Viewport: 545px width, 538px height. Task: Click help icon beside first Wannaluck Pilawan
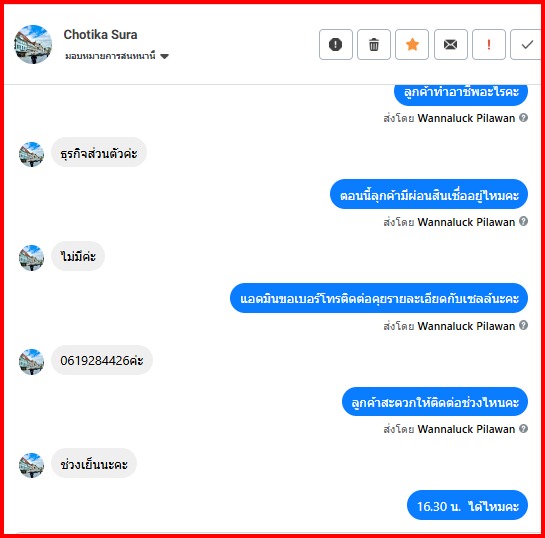[x=523, y=118]
